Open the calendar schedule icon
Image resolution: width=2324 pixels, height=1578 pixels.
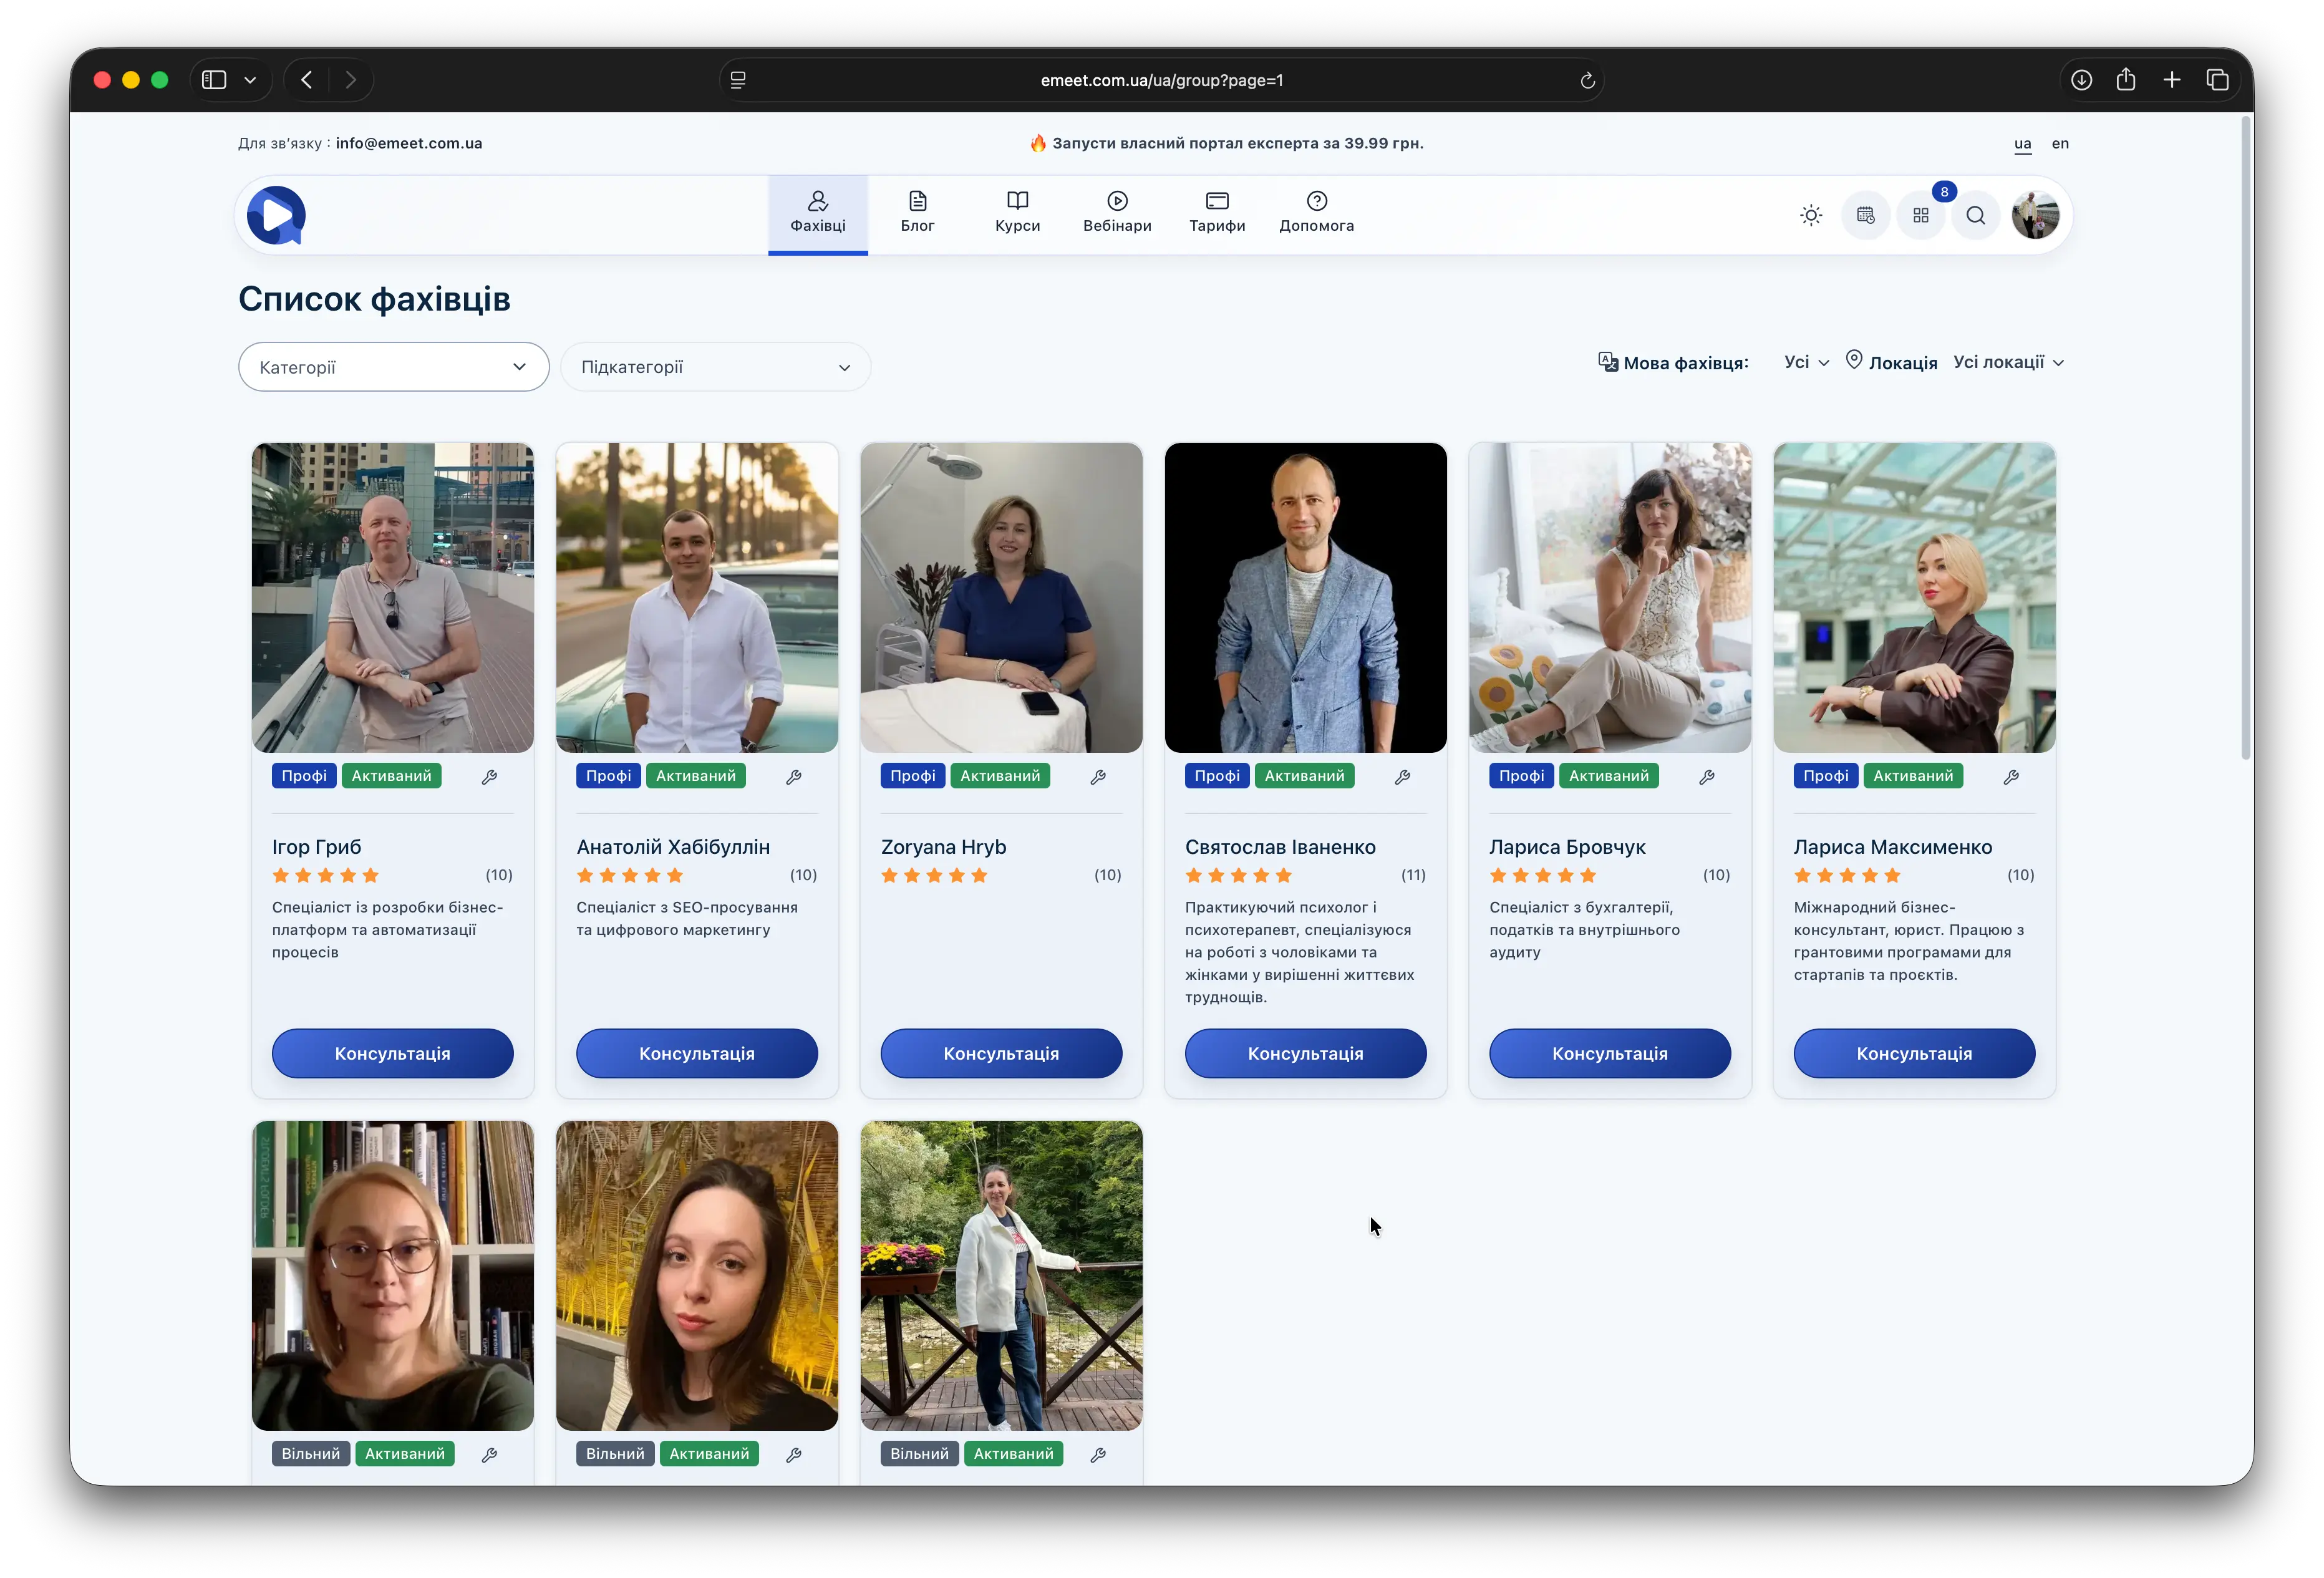tap(1865, 215)
